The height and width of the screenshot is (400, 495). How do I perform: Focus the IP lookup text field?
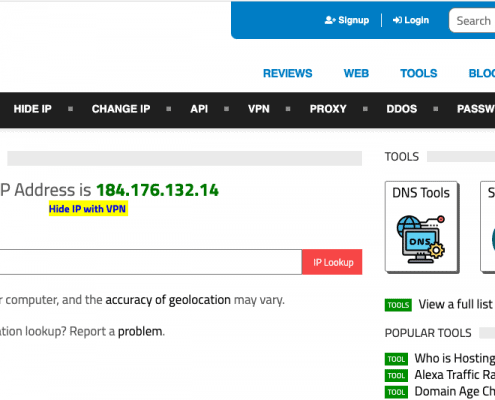pyautogui.click(x=151, y=262)
